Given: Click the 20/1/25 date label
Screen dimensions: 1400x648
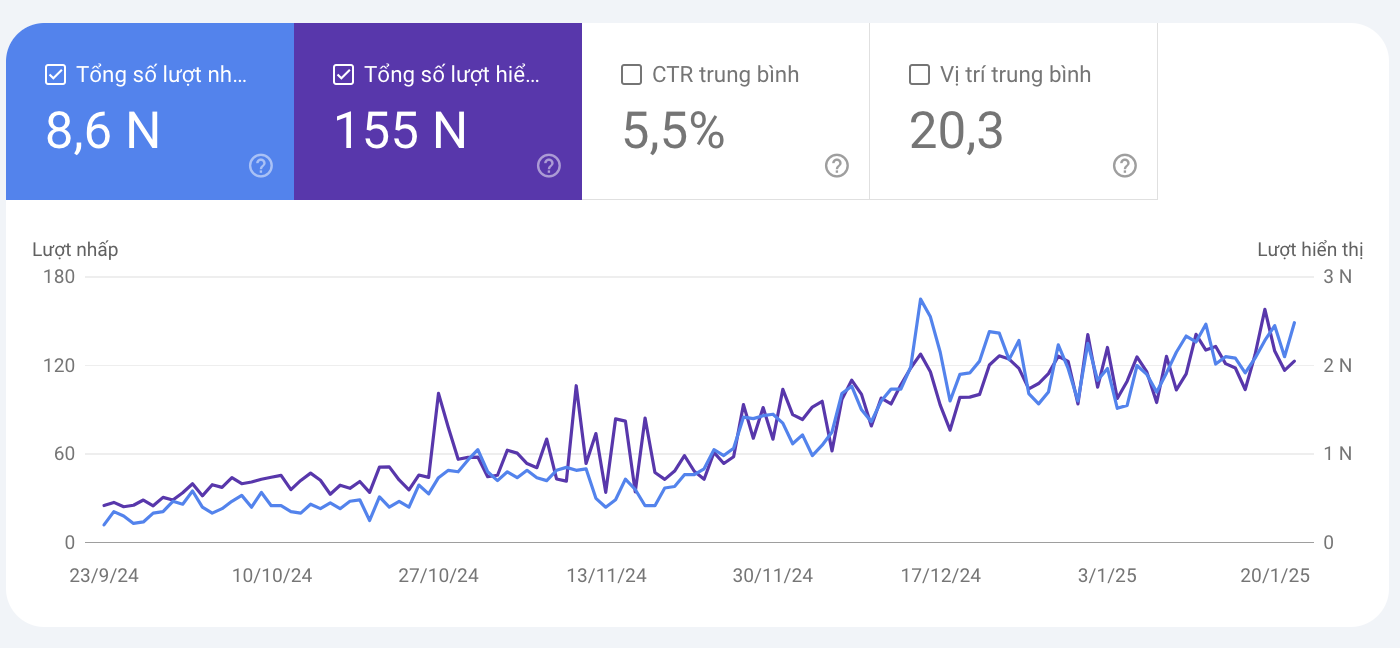Looking at the screenshot, I should [x=1275, y=576].
